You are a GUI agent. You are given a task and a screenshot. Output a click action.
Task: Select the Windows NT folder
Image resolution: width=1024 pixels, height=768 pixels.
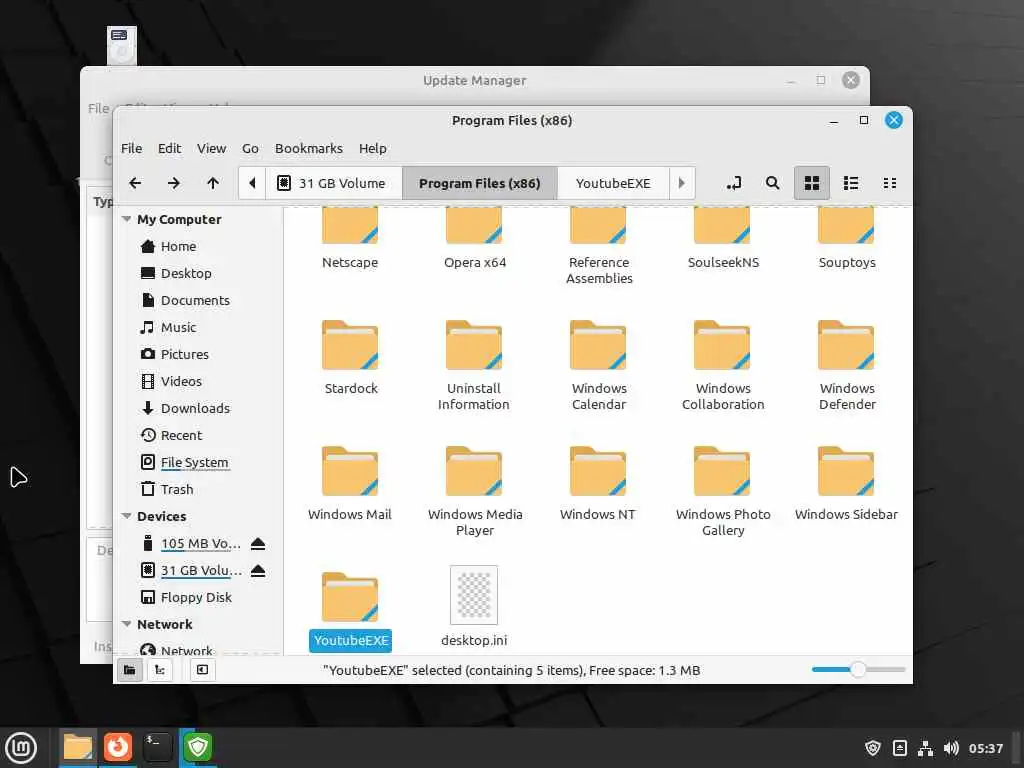pyautogui.click(x=598, y=483)
